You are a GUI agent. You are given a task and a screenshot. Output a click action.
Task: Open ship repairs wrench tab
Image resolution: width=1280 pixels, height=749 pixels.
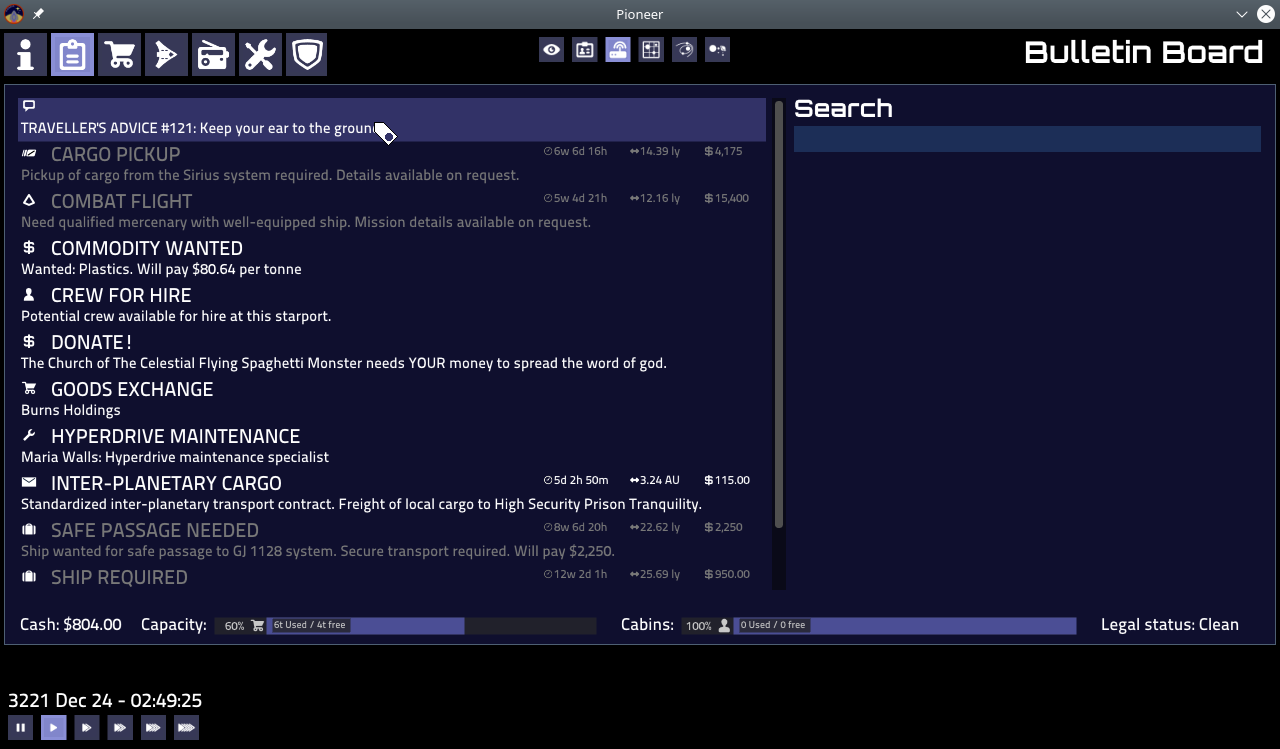[260, 54]
